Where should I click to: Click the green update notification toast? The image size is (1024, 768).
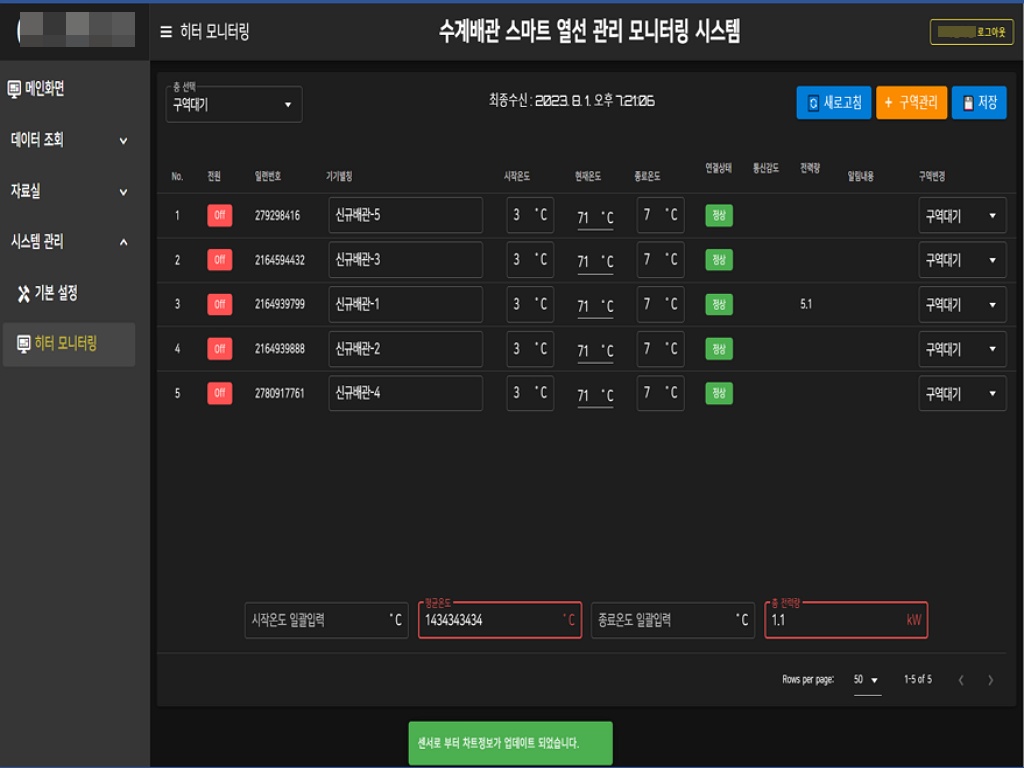pos(510,743)
